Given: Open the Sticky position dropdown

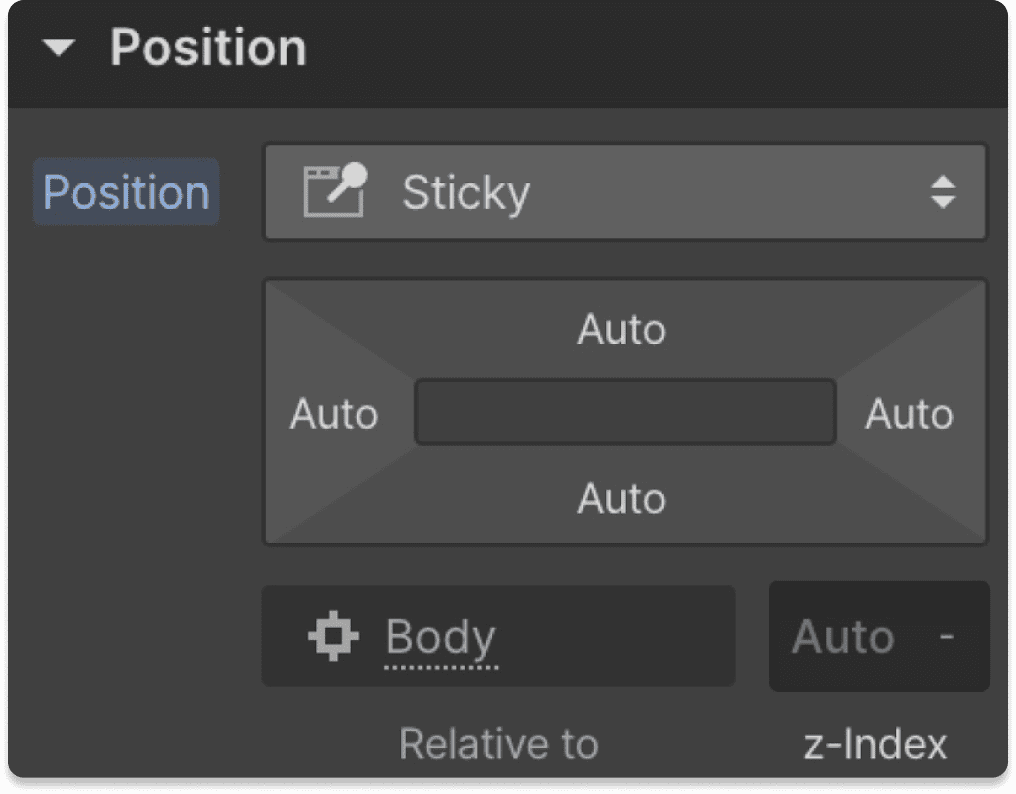Looking at the screenshot, I should coord(625,192).
